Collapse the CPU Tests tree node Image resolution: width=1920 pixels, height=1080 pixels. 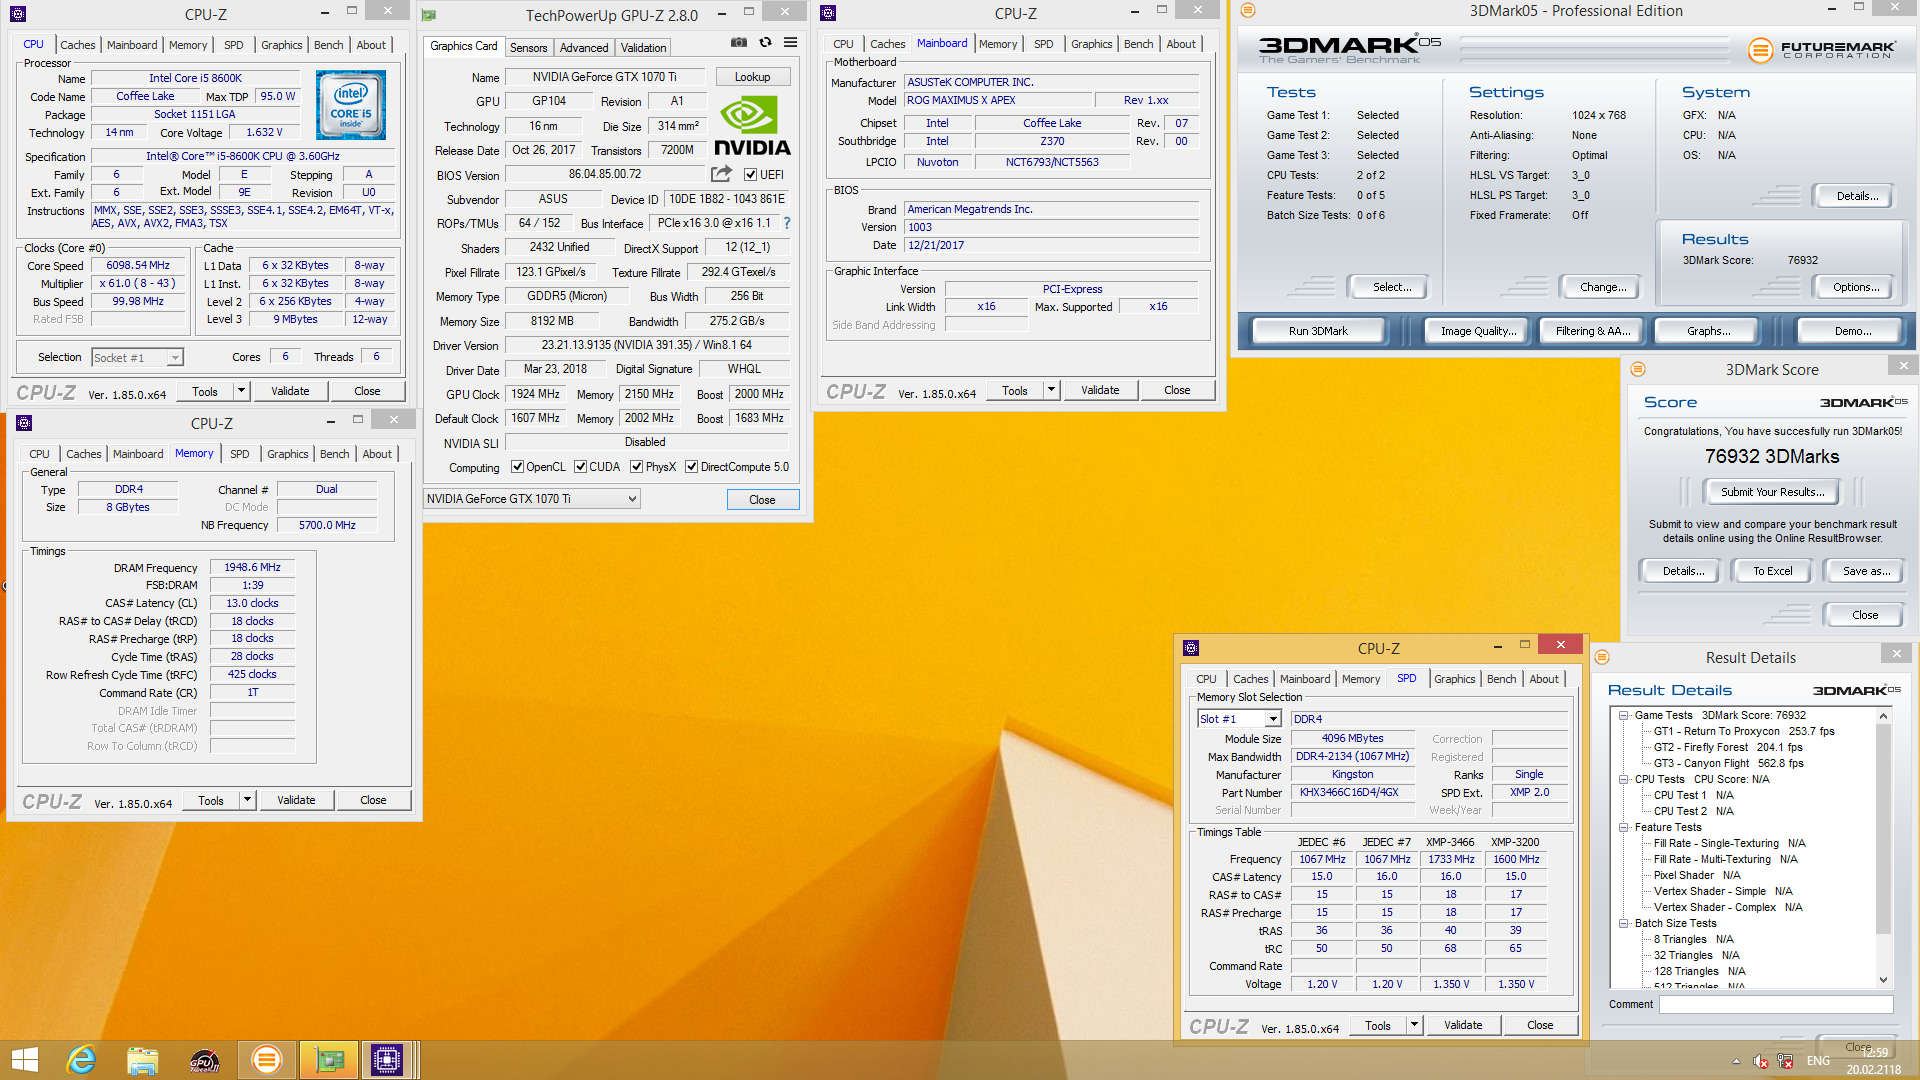point(1624,779)
